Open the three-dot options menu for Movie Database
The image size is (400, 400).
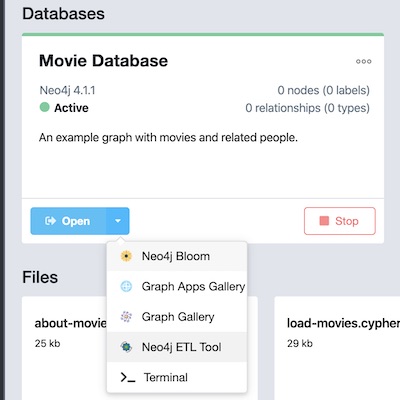(x=363, y=61)
